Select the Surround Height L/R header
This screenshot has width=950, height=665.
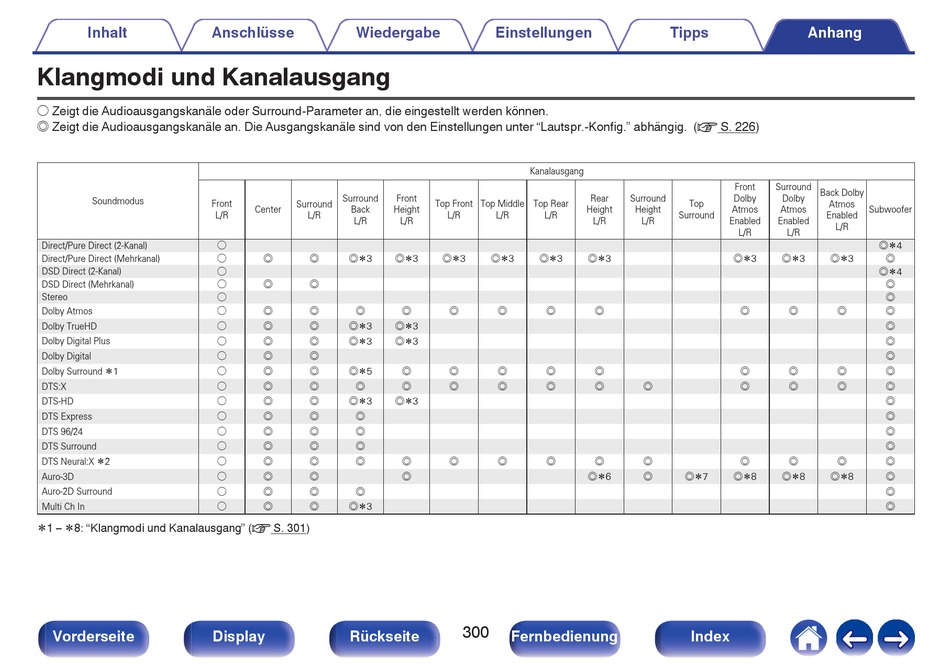pos(648,210)
